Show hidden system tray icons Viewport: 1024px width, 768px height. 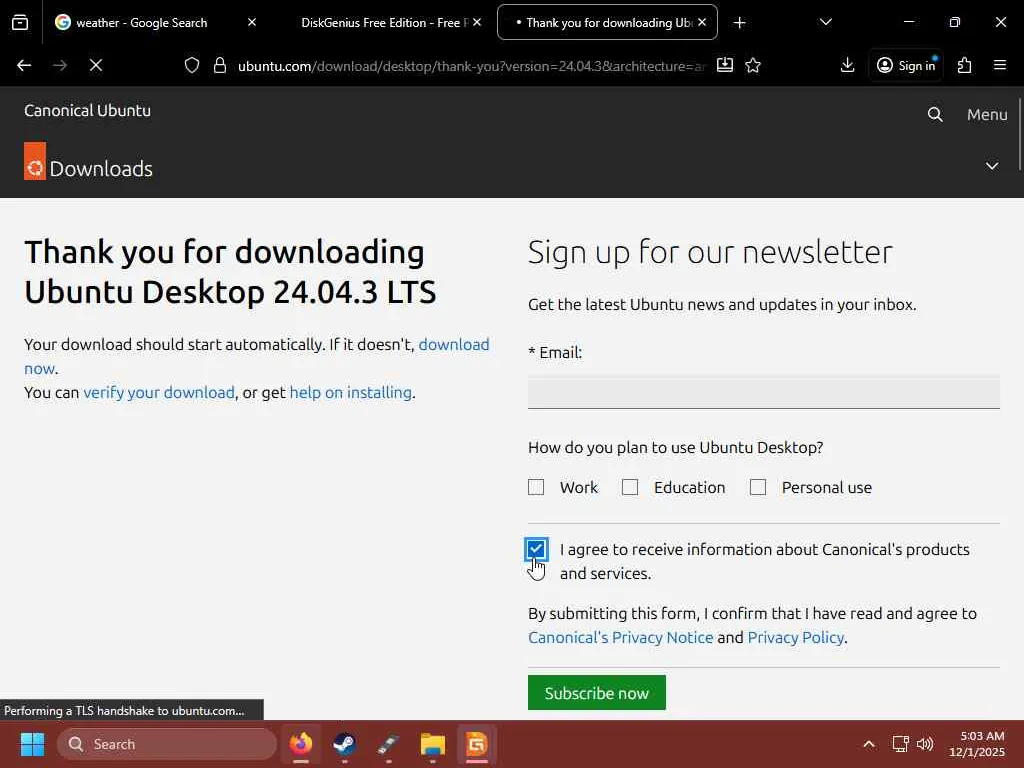pos(869,744)
